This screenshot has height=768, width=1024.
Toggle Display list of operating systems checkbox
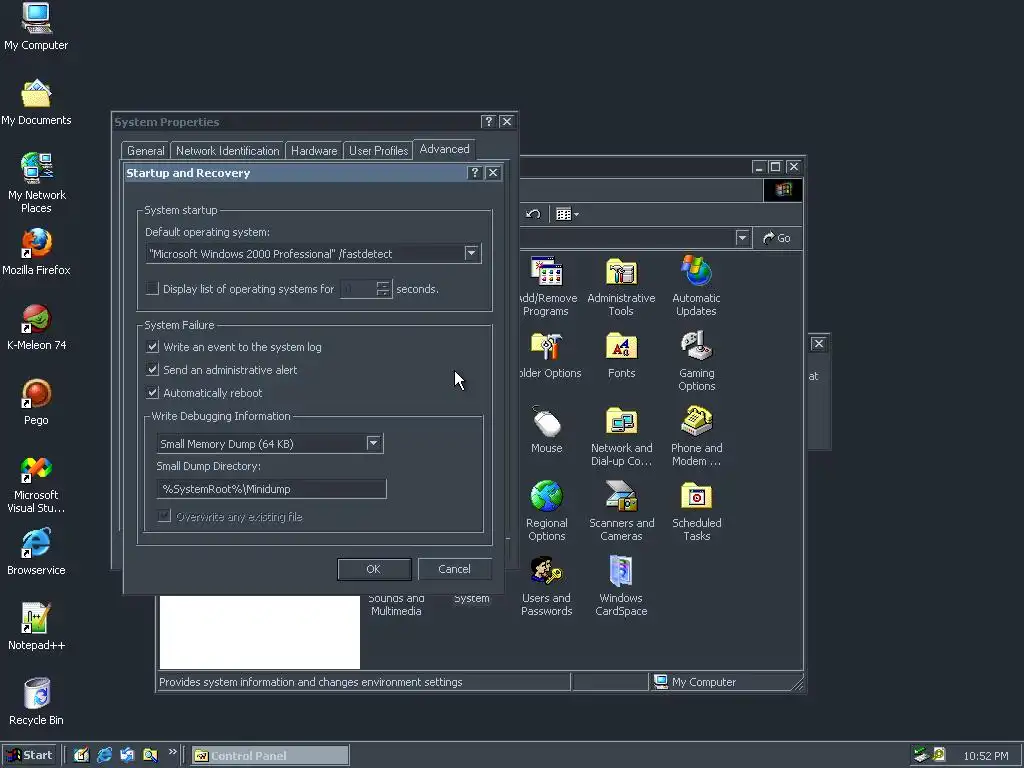point(152,289)
